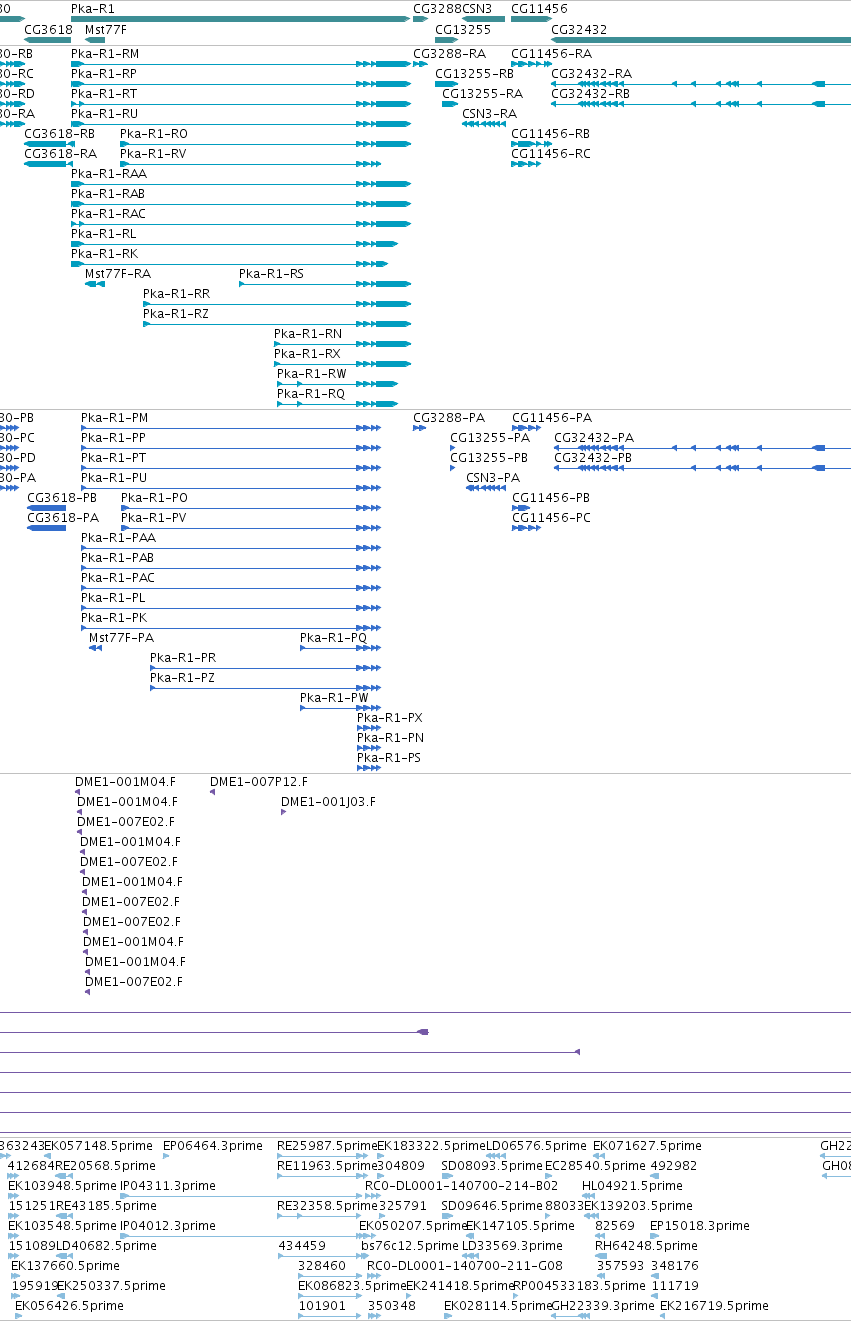
Task: Select transcript Pka-R1-RAA
Action: [x=109, y=174]
